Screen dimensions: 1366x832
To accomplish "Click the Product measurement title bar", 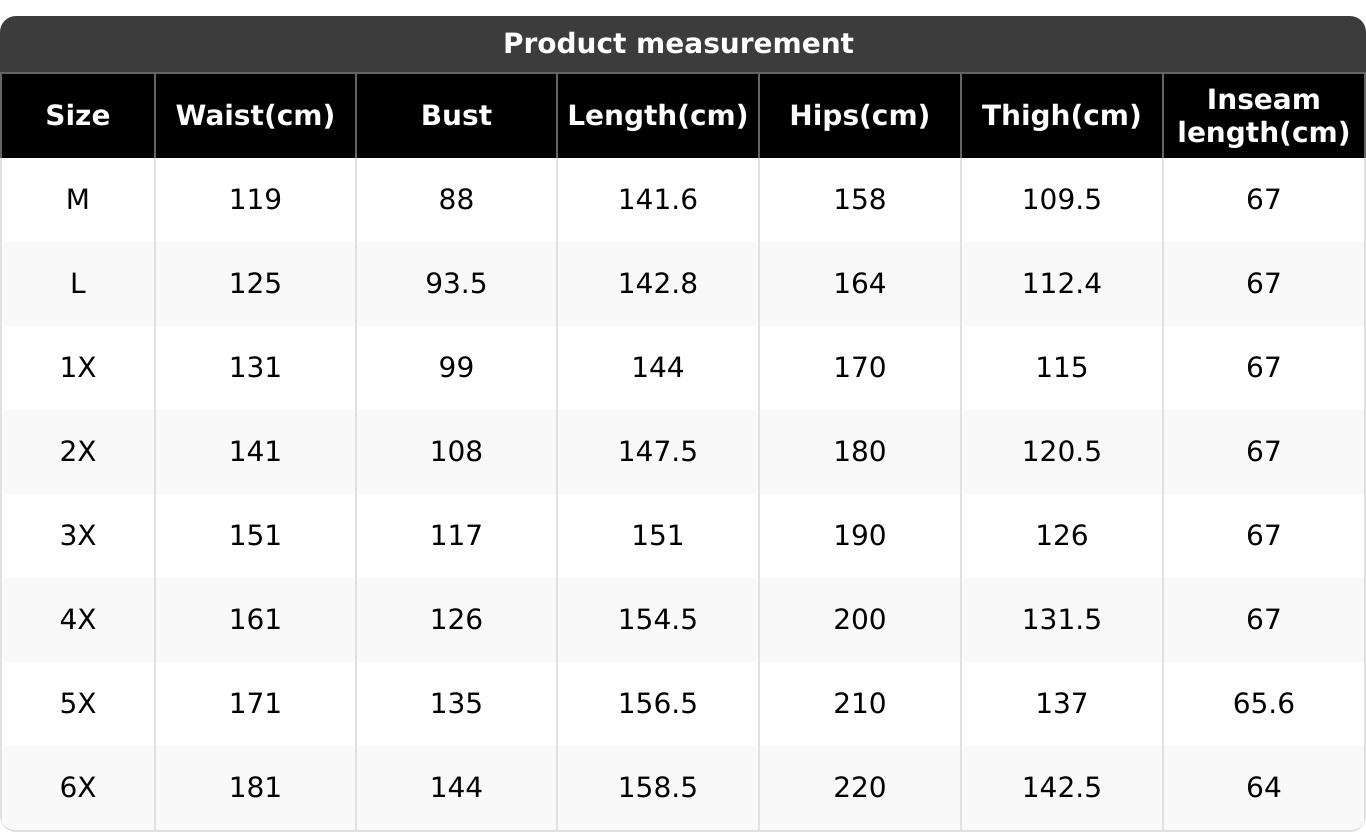I will point(678,44).
